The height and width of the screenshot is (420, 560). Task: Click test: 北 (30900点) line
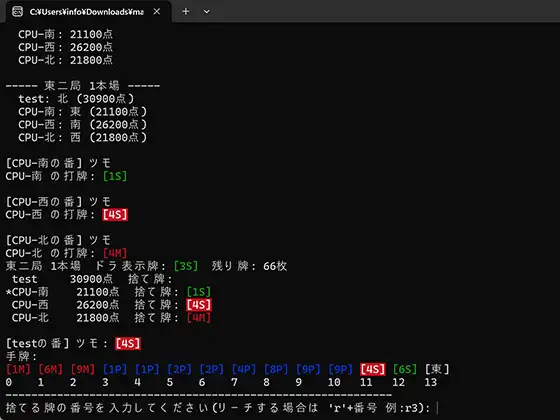(x=76, y=99)
